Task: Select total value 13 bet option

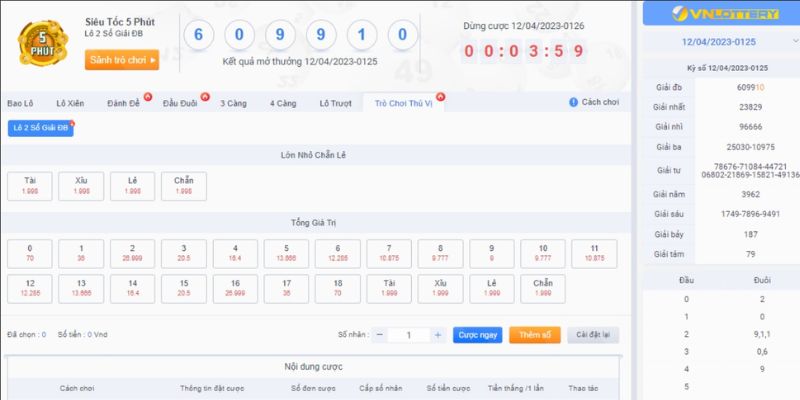Action: tap(81, 289)
